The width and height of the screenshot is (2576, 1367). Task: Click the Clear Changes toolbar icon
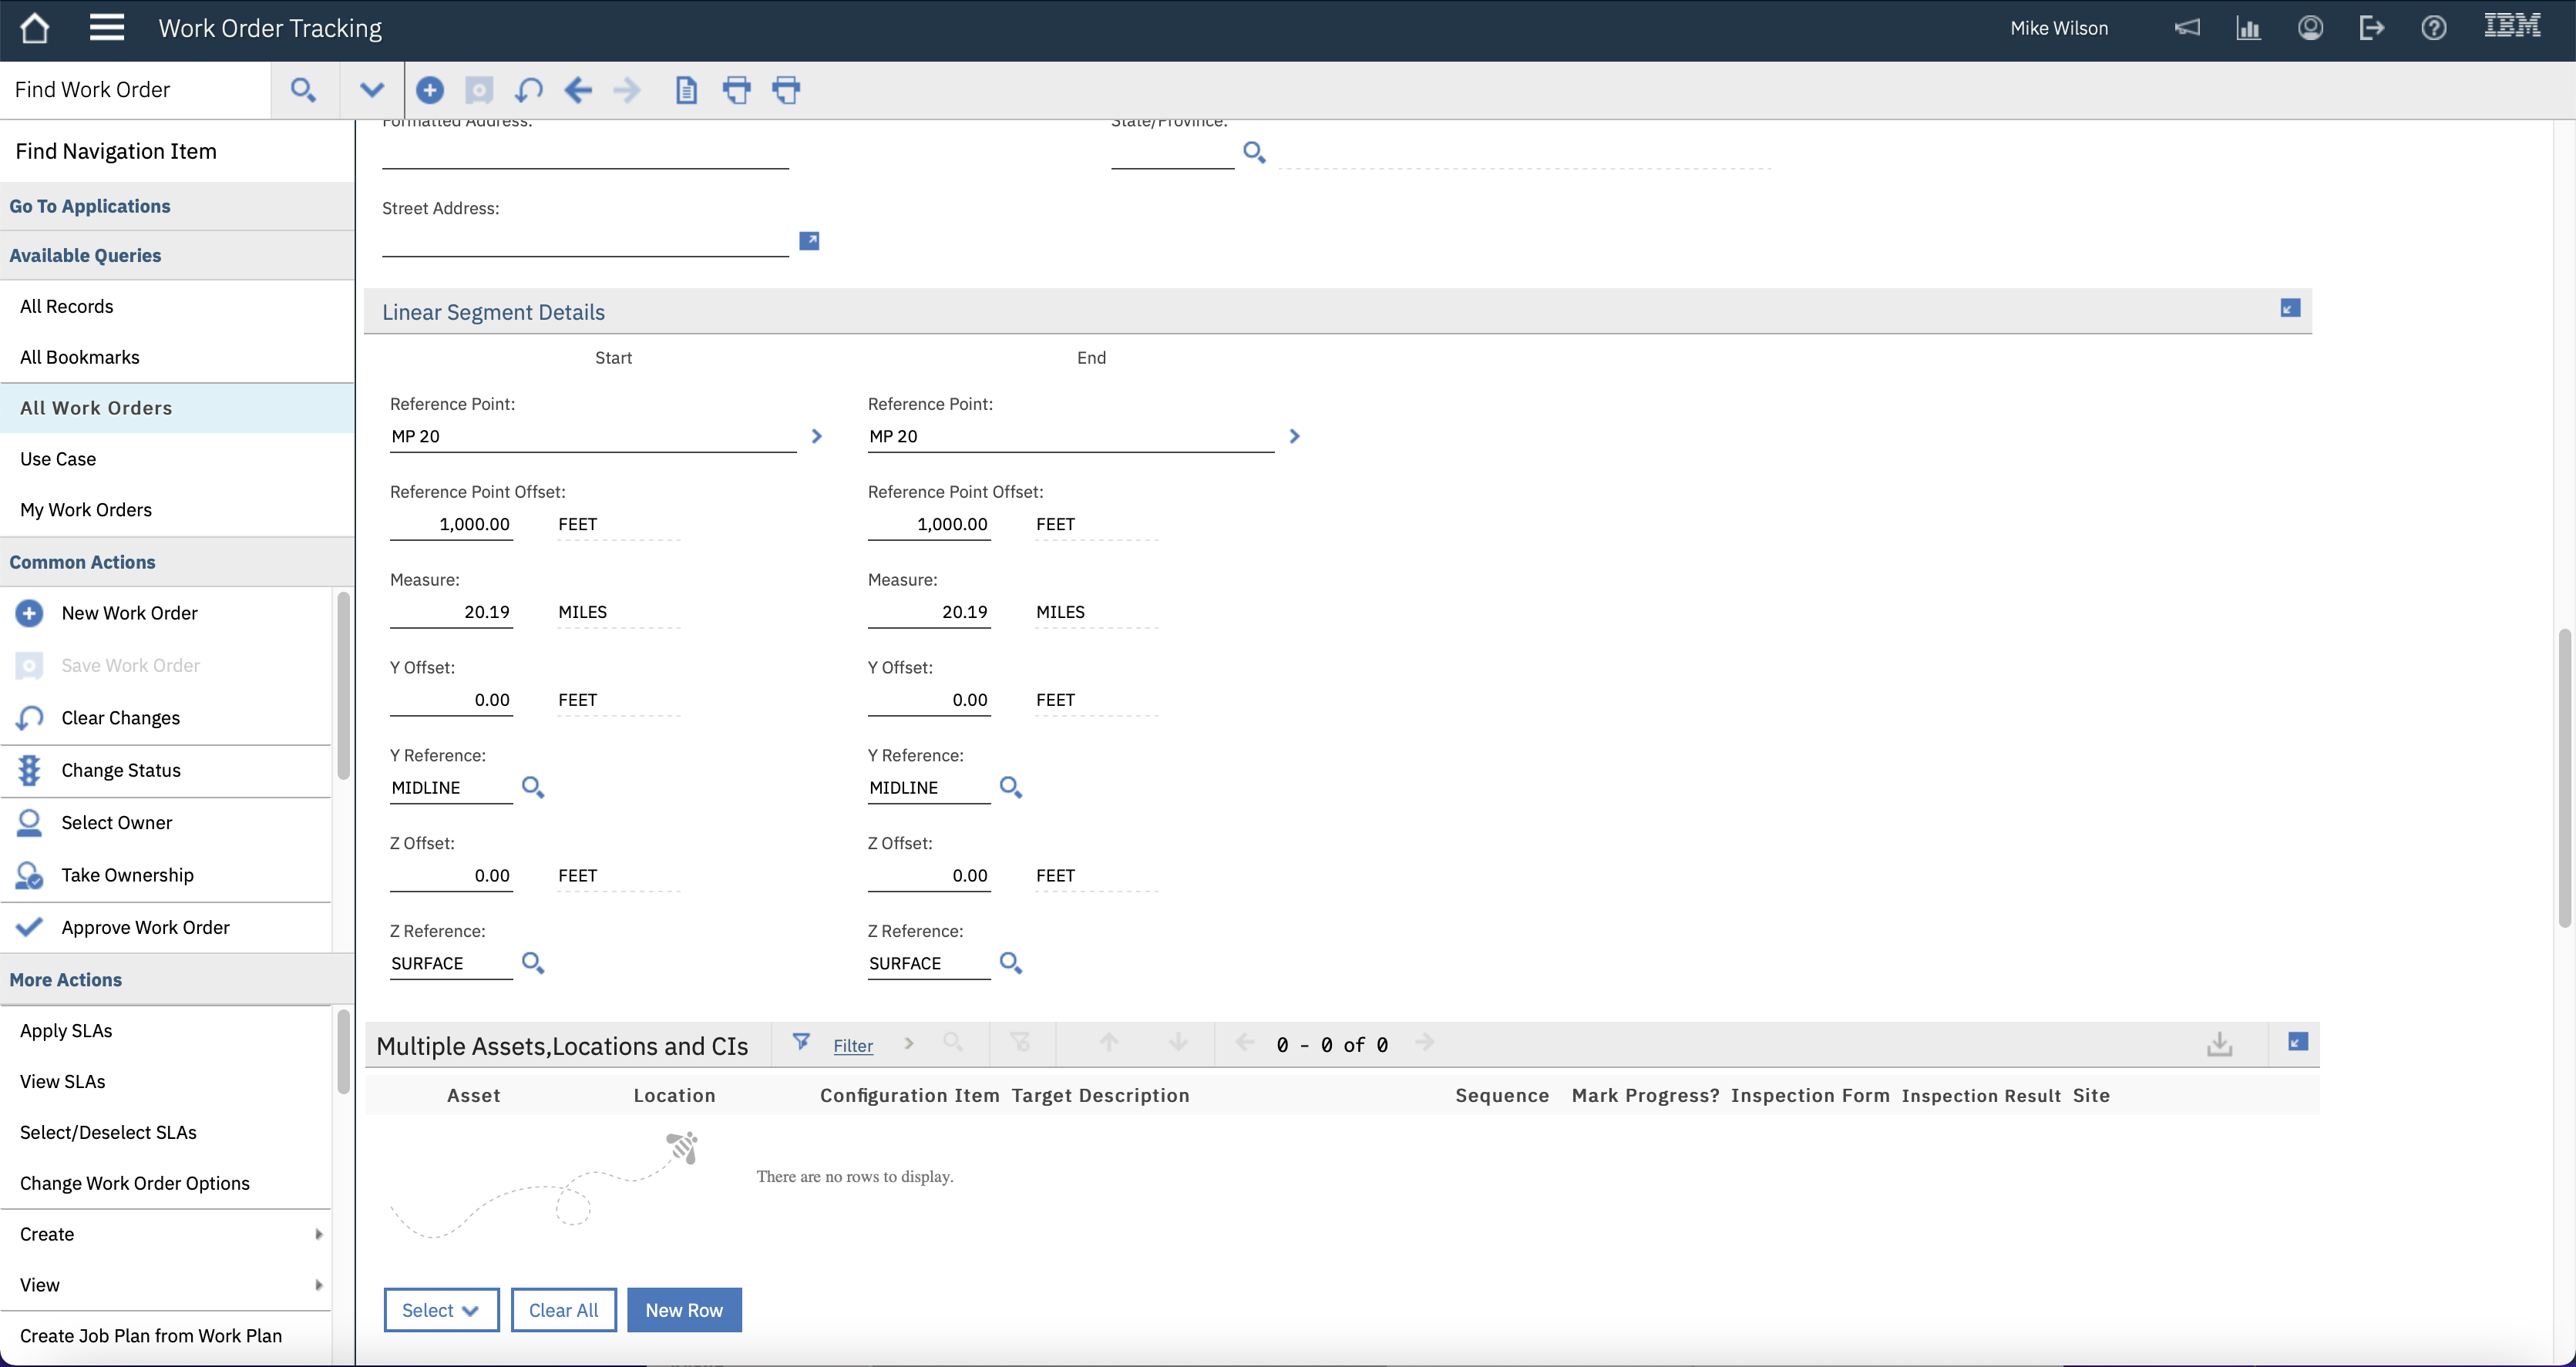[x=528, y=90]
